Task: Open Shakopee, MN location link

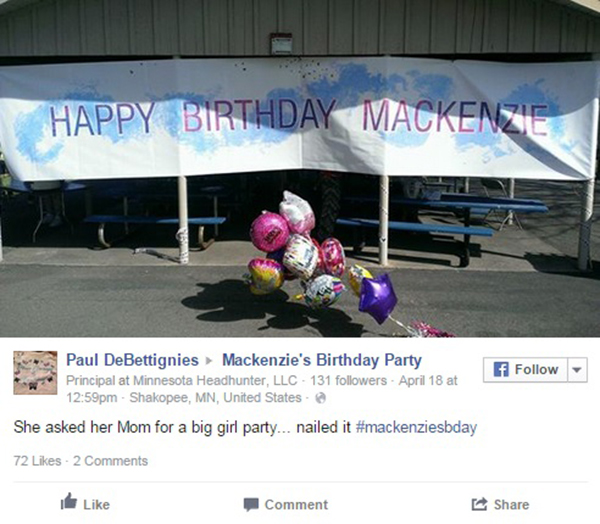Action: [215, 398]
